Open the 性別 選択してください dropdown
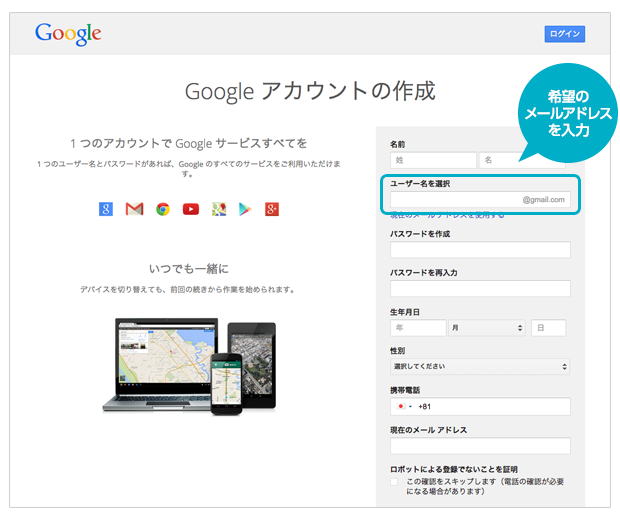The image size is (620, 520). [x=480, y=367]
